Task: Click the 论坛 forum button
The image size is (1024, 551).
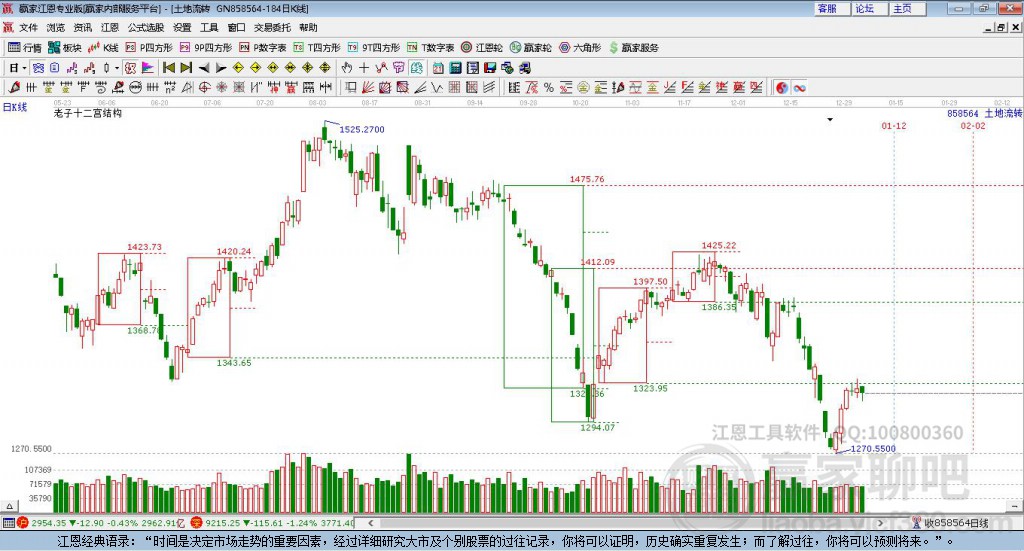Action: click(869, 8)
